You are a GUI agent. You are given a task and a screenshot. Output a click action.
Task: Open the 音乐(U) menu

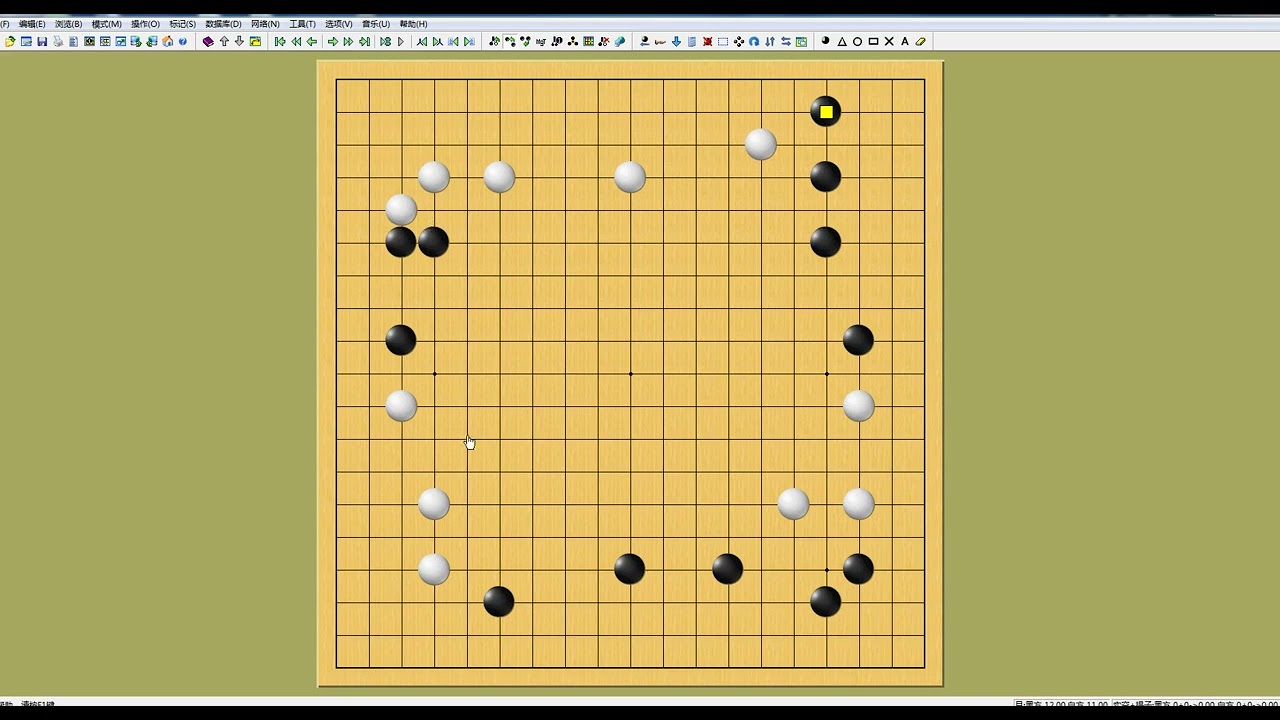click(x=376, y=24)
